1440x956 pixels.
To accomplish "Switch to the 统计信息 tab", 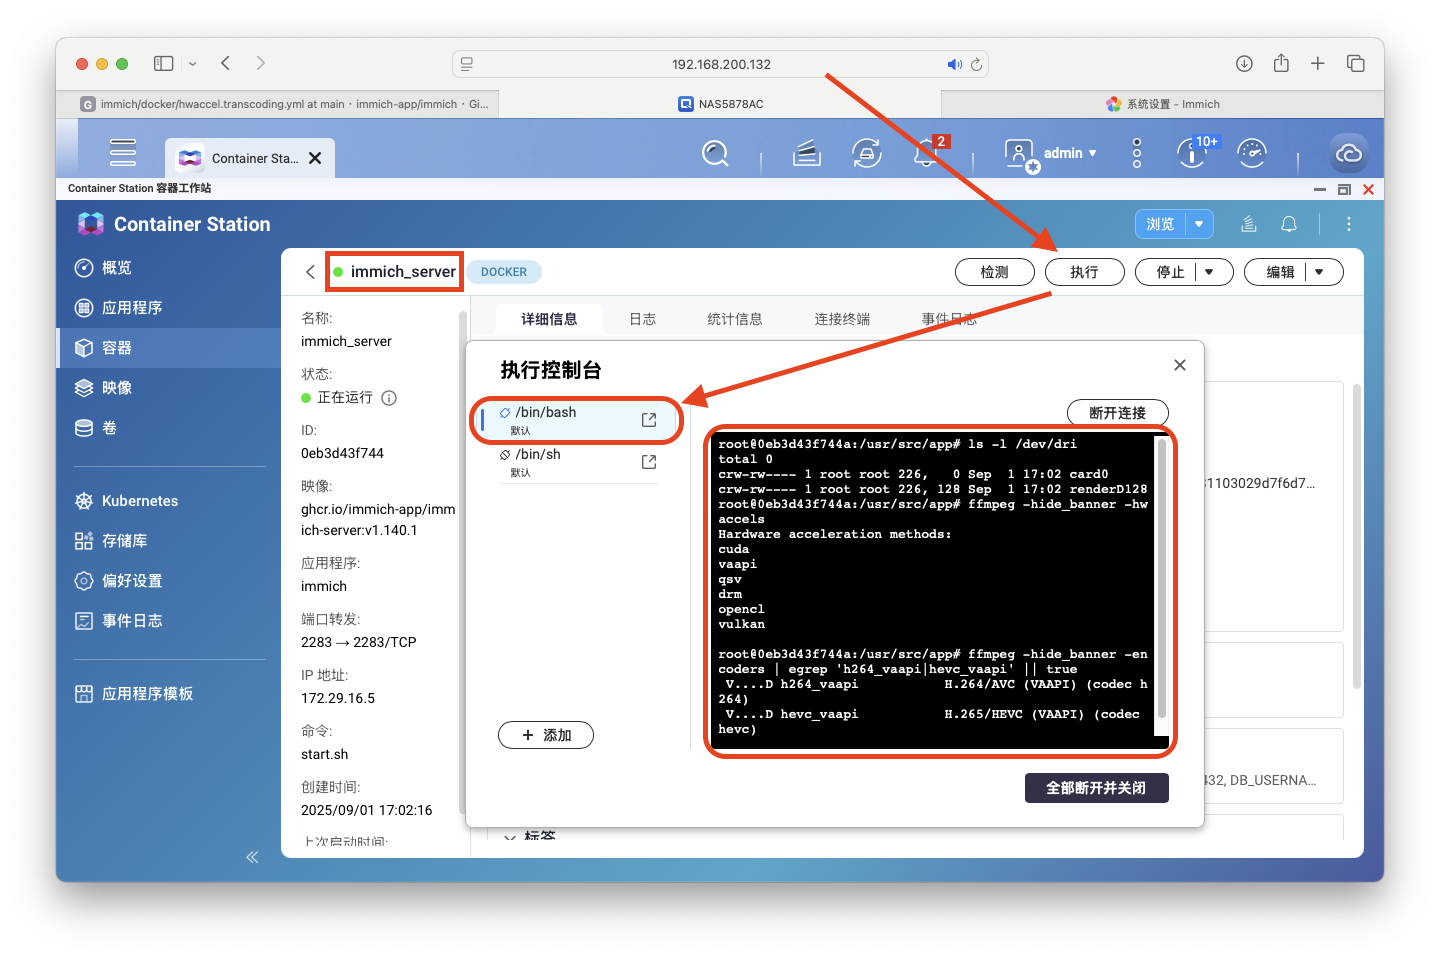I will 734,319.
